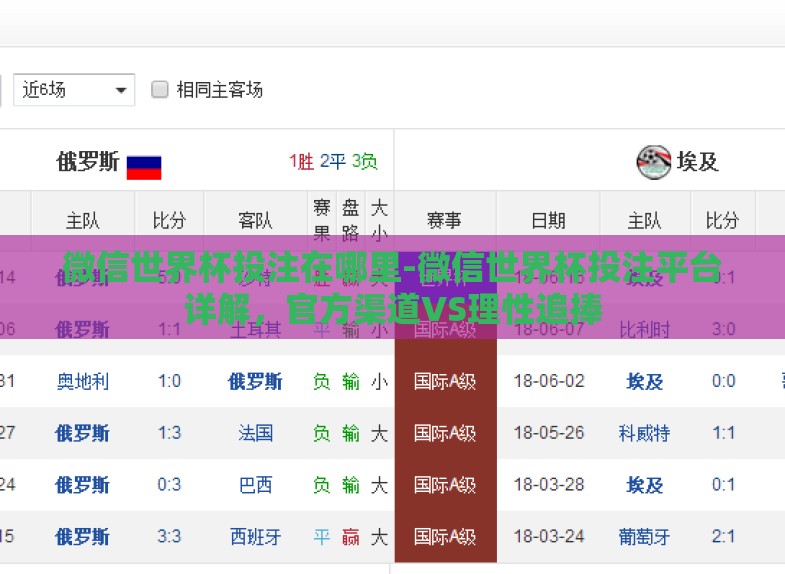
Task: Open the 近6场 match count dropdown
Action: 74,90
